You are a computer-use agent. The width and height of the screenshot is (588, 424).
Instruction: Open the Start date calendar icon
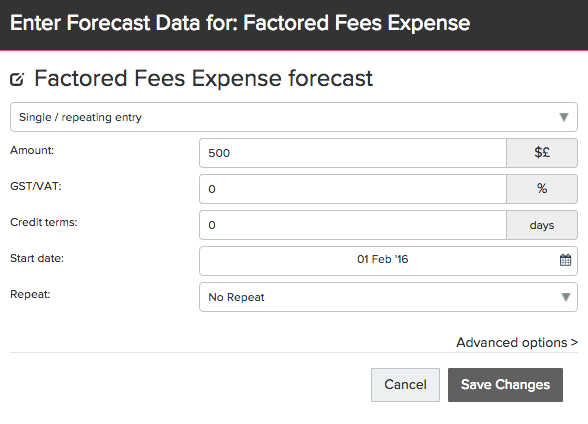pyautogui.click(x=565, y=260)
